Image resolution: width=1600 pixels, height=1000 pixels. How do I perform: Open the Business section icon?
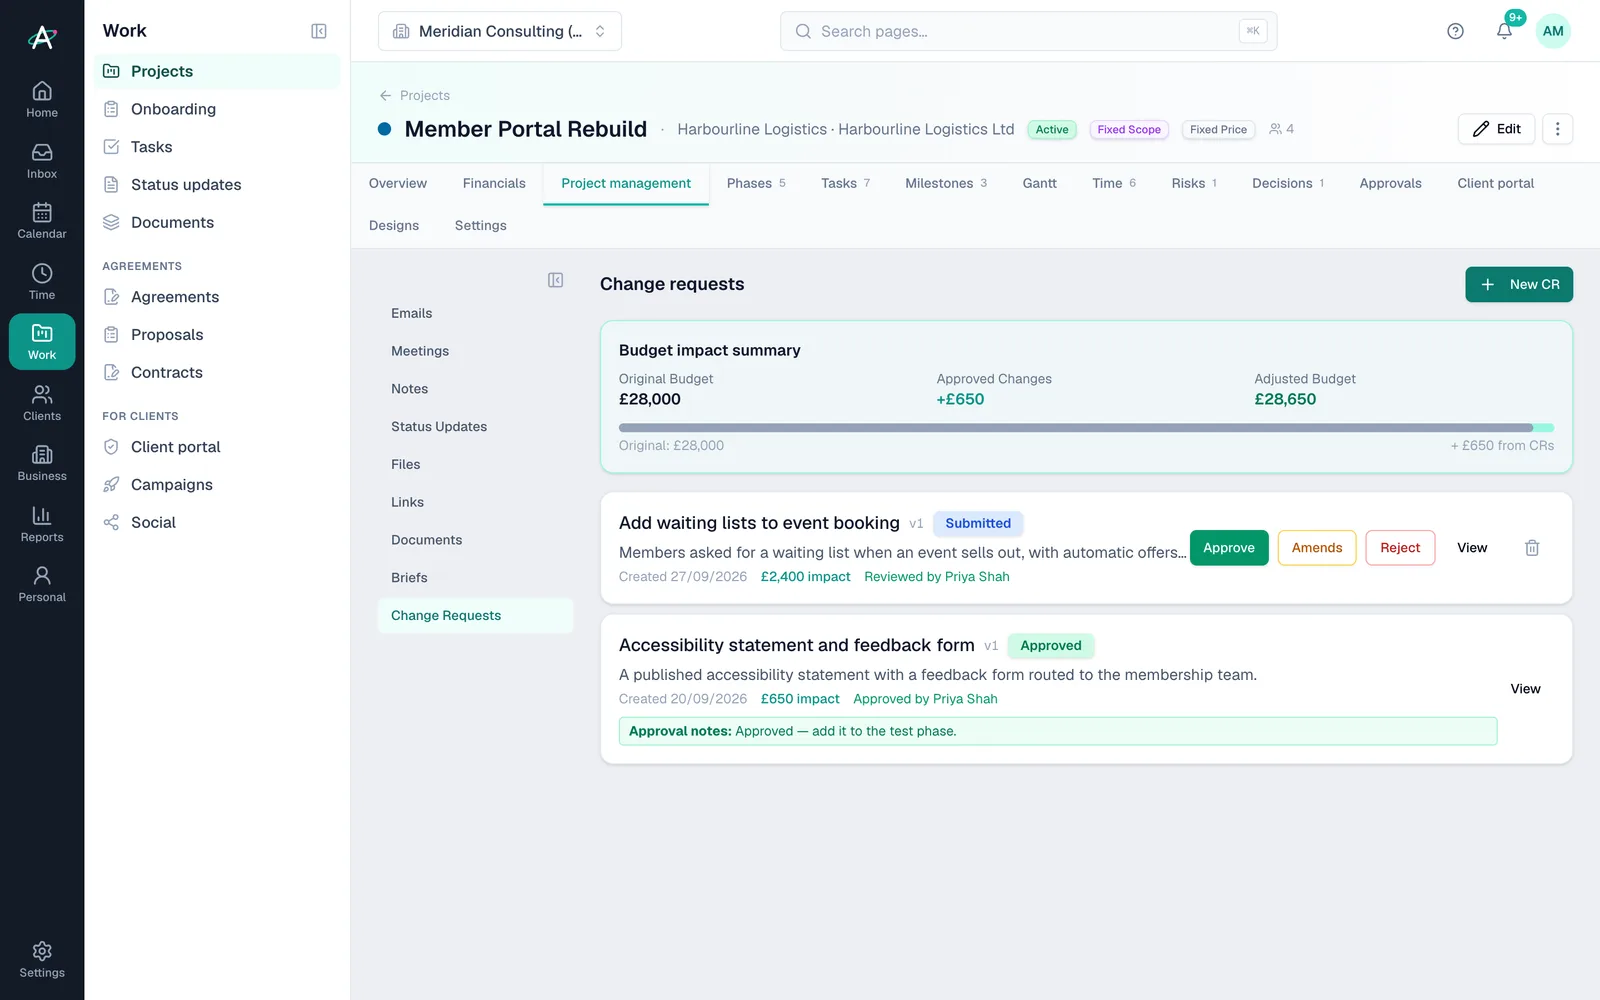point(42,463)
